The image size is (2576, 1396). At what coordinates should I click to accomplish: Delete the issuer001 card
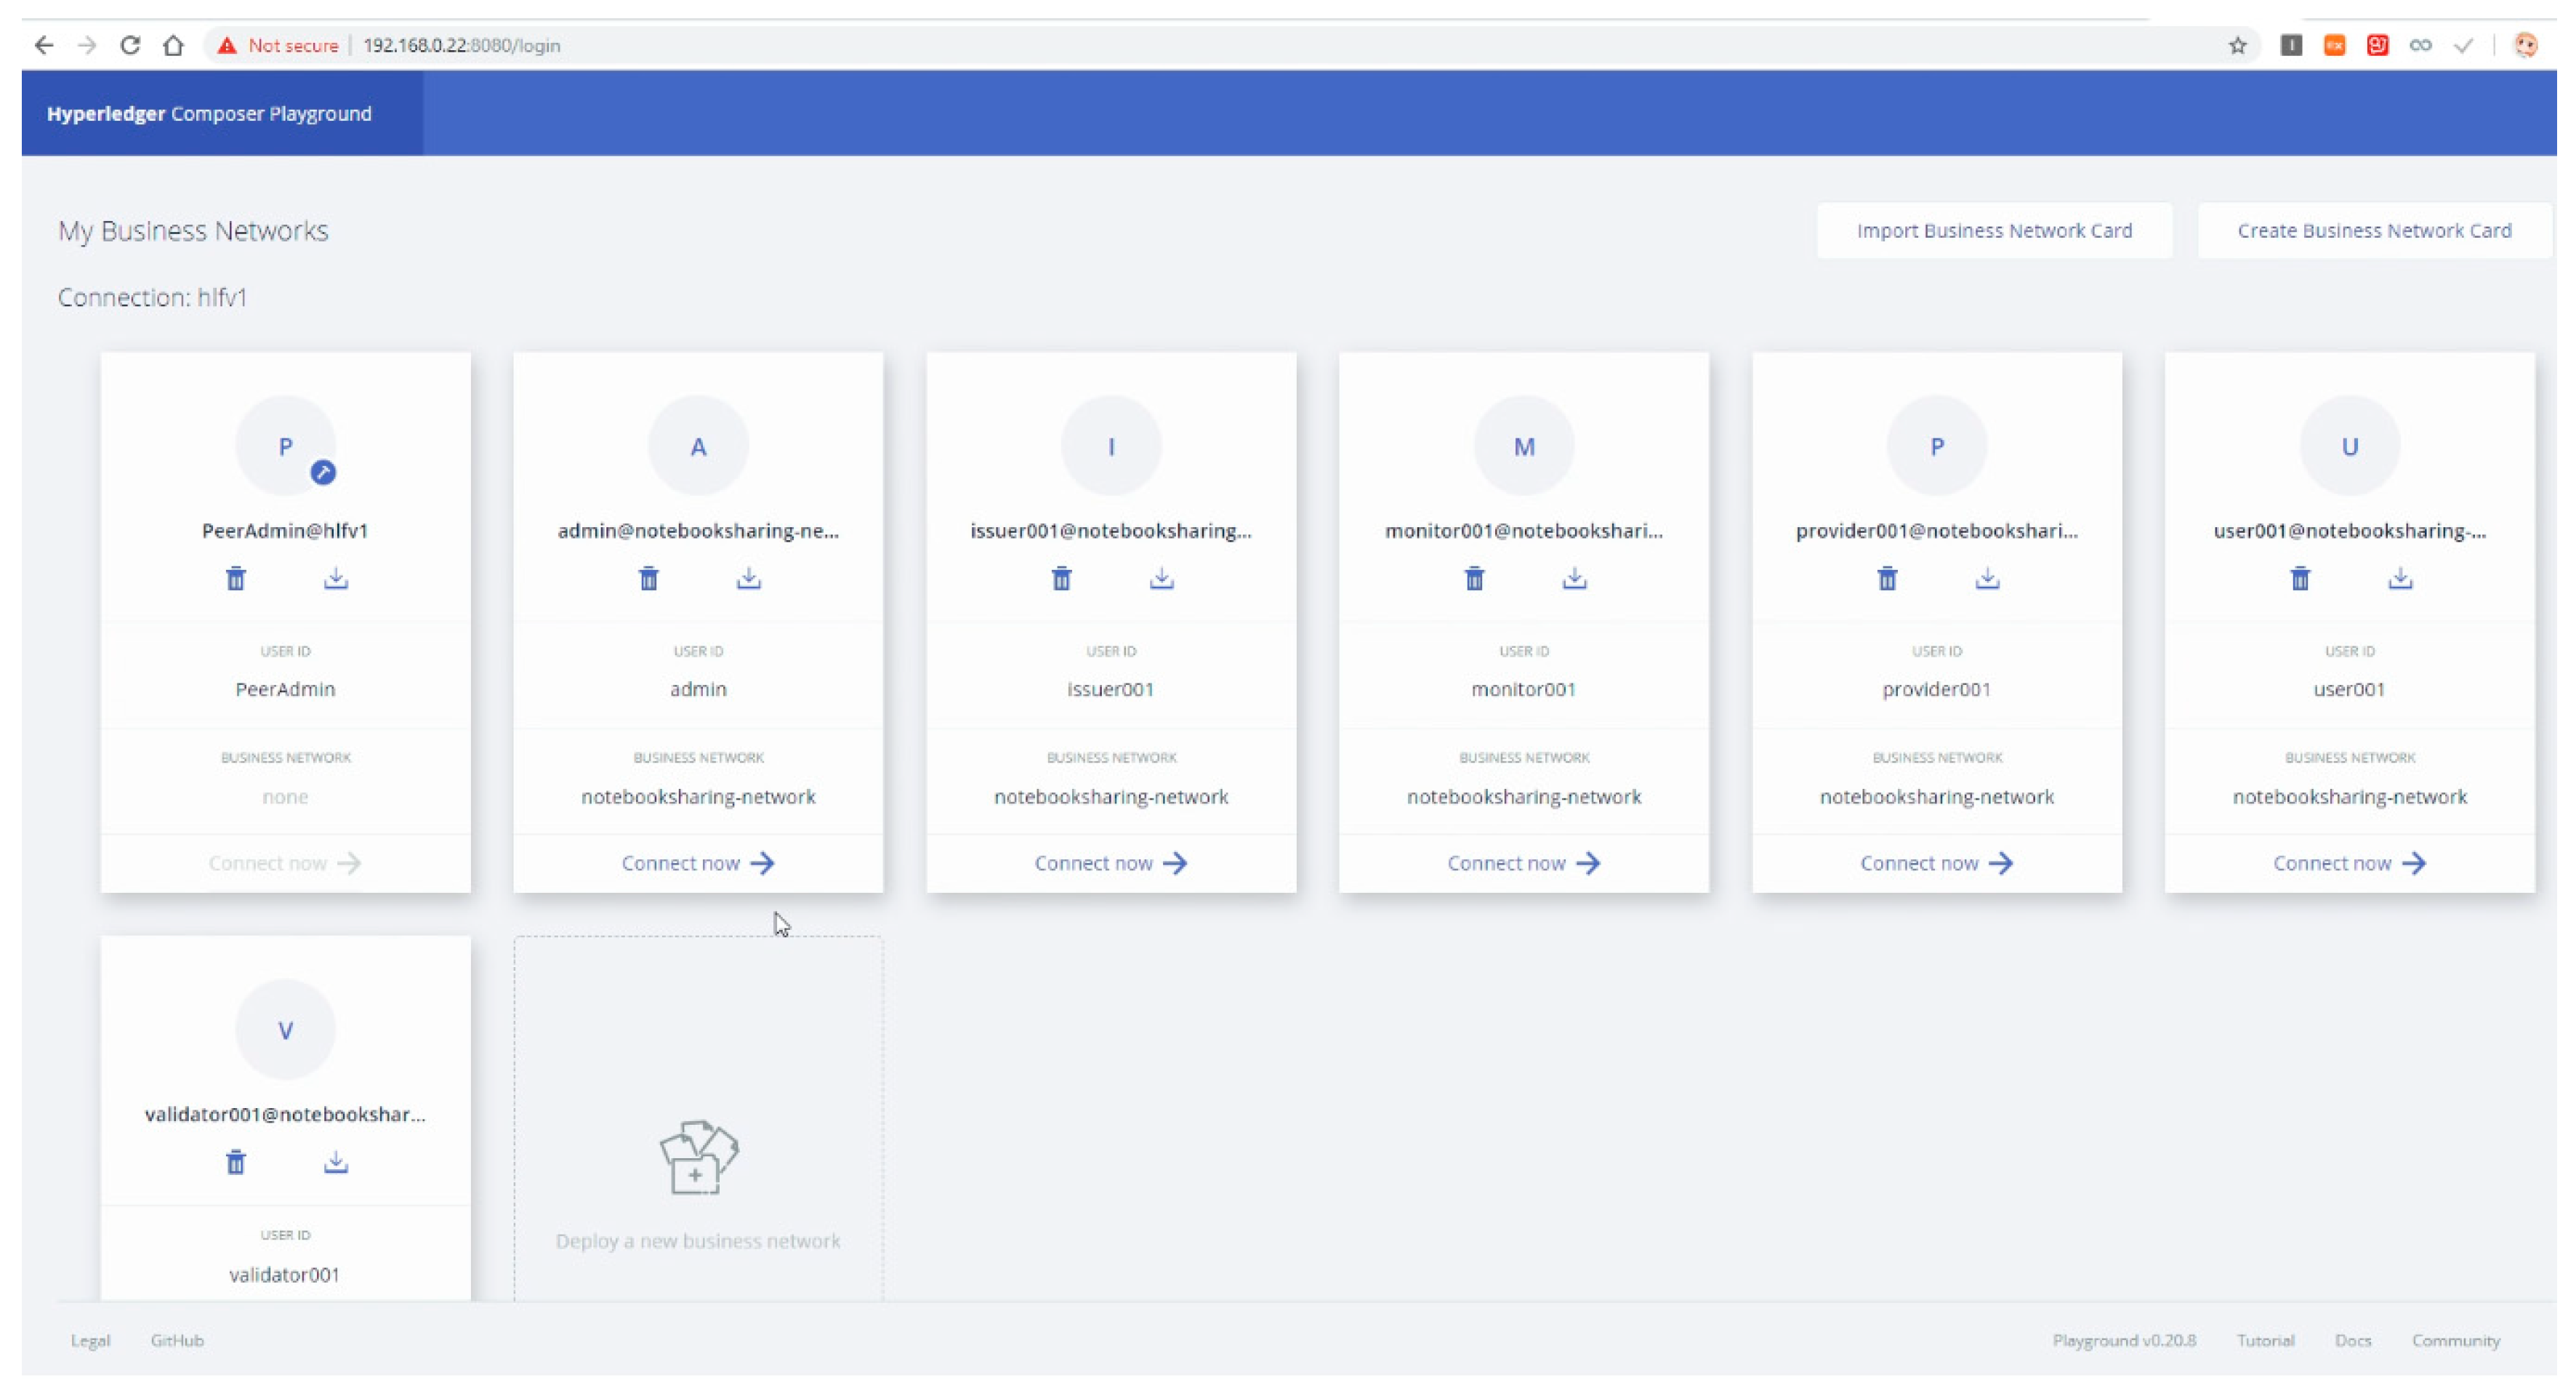pyautogui.click(x=1061, y=579)
